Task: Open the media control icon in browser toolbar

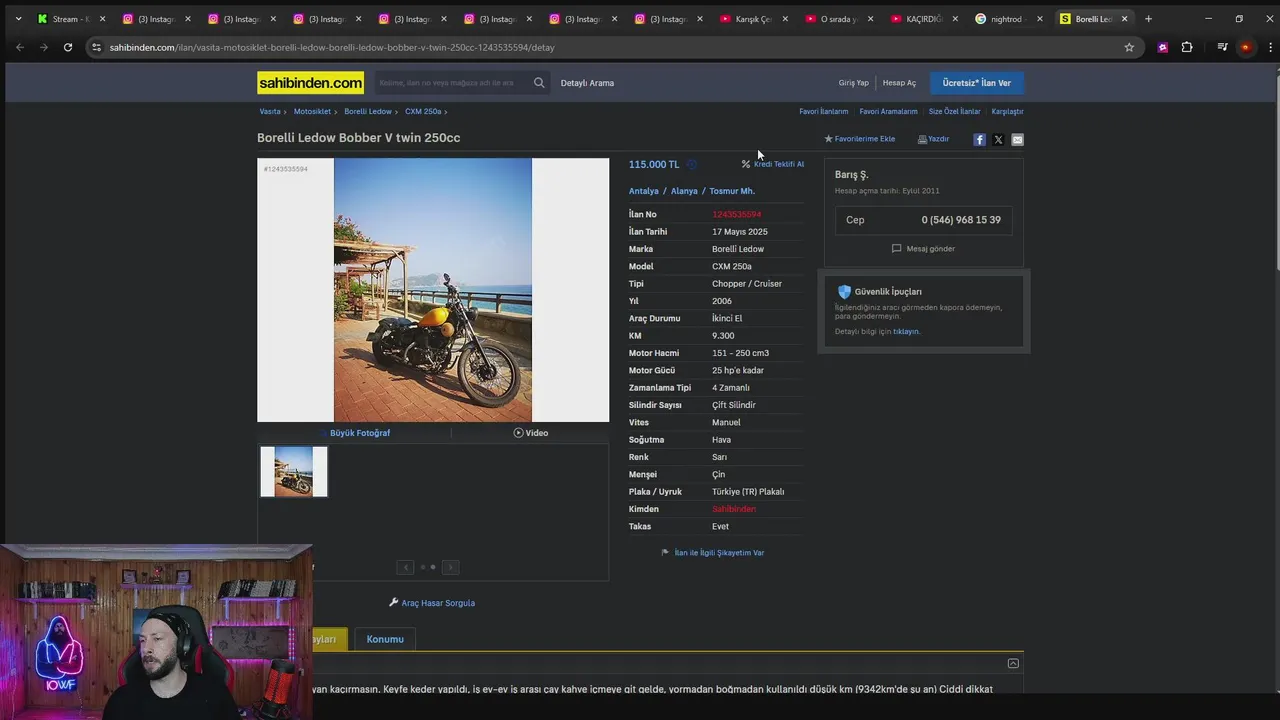Action: 1222,47
